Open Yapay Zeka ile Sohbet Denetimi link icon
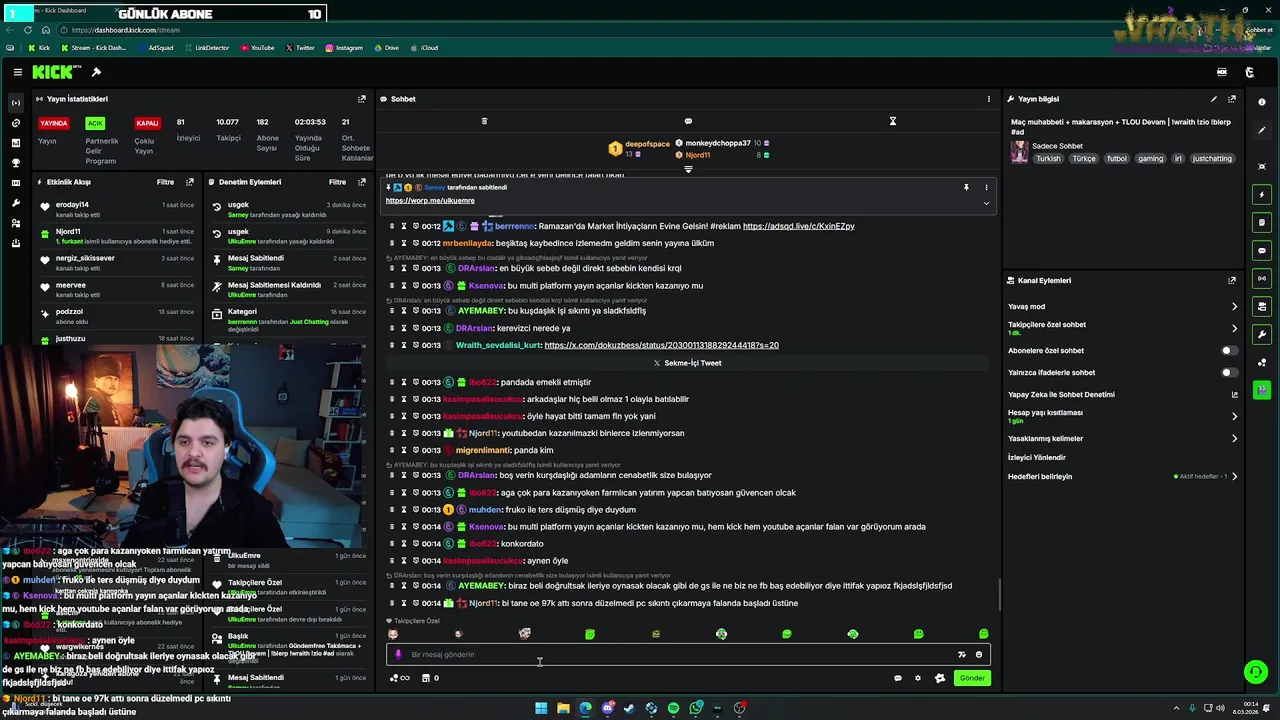This screenshot has height=720, width=1280. [1234, 395]
